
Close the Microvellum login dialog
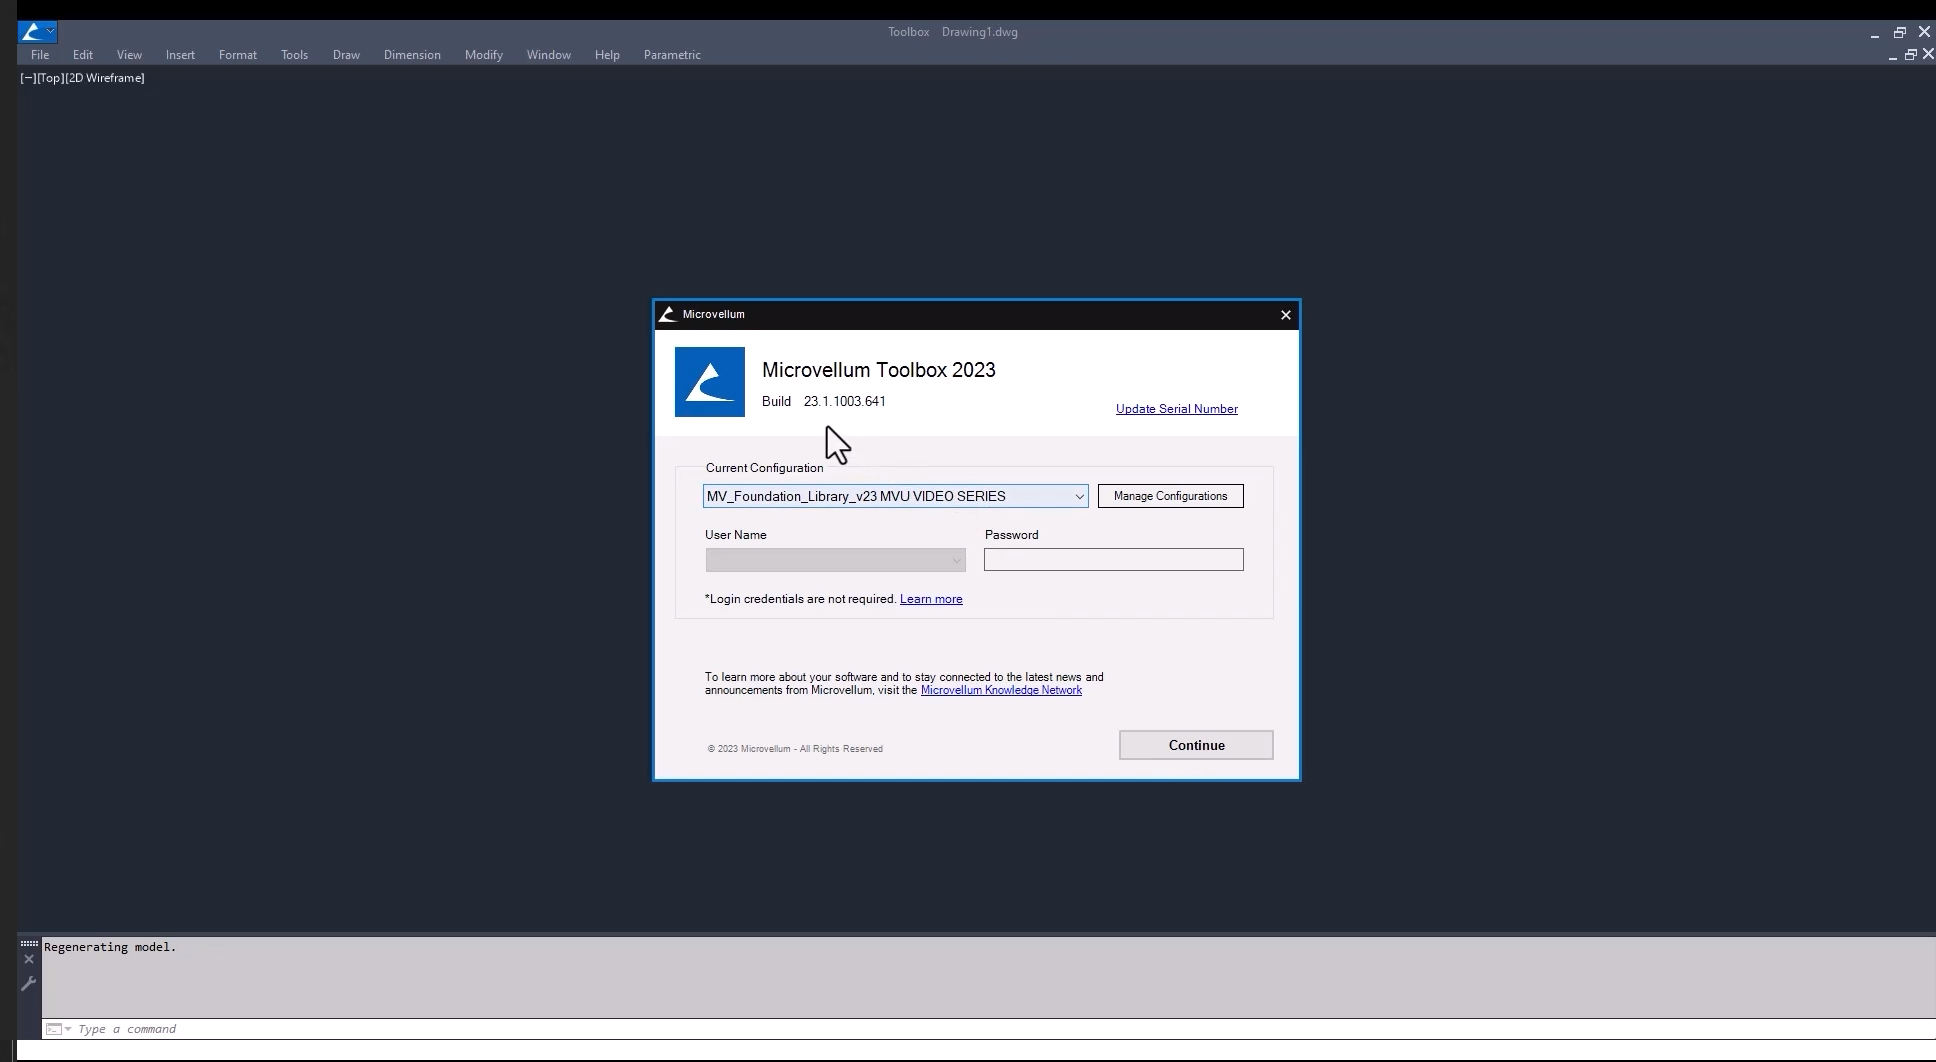1286,315
